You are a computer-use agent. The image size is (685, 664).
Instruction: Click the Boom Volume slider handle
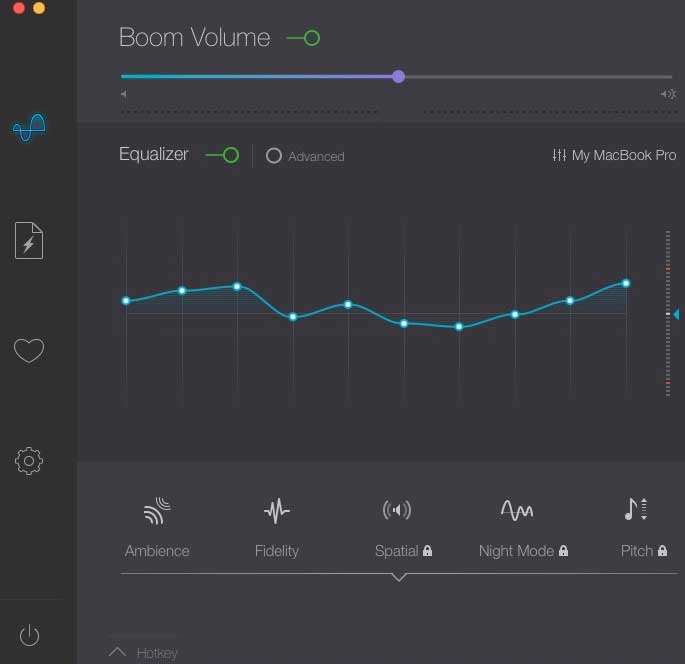pos(398,77)
